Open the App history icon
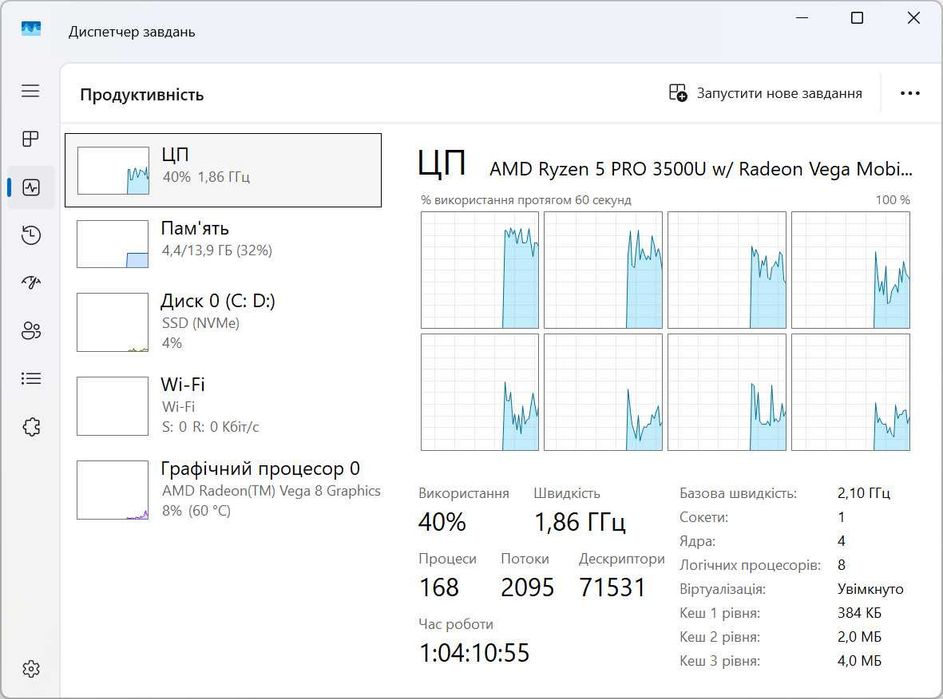The image size is (943, 699). [x=31, y=235]
